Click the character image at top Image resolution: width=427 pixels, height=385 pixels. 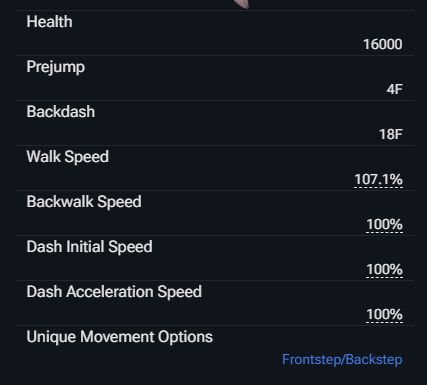242,4
